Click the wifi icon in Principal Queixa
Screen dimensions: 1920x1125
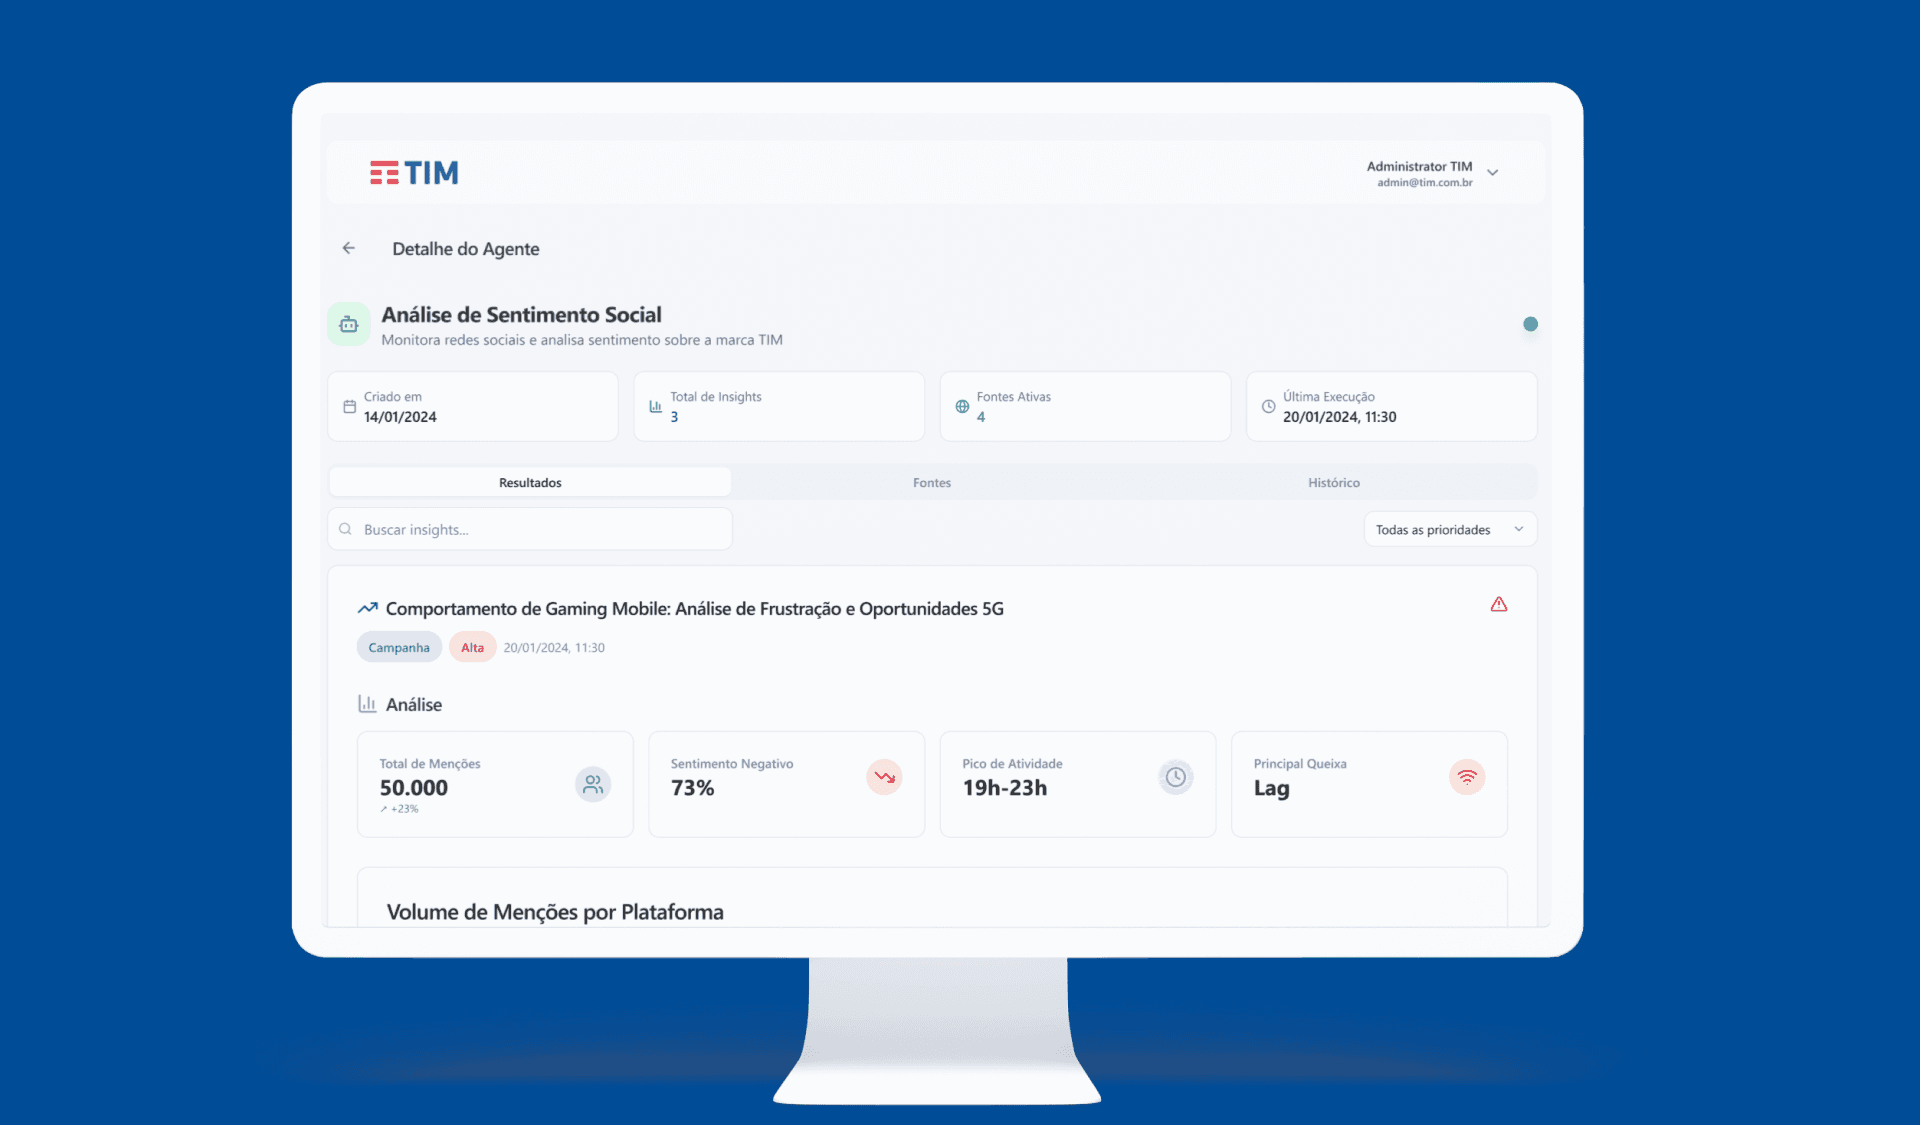[x=1467, y=777]
